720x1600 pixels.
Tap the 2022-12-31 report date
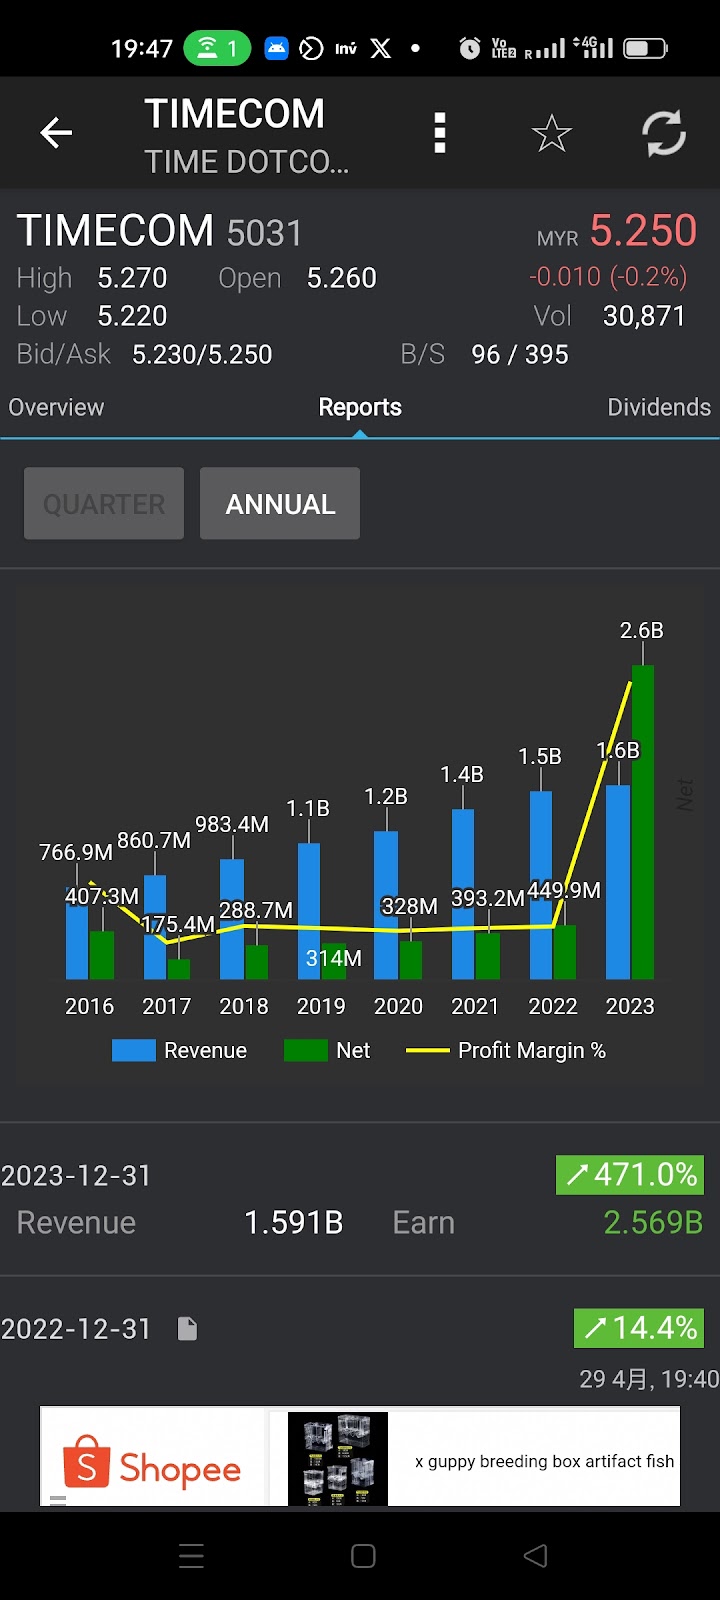pyautogui.click(x=76, y=1329)
